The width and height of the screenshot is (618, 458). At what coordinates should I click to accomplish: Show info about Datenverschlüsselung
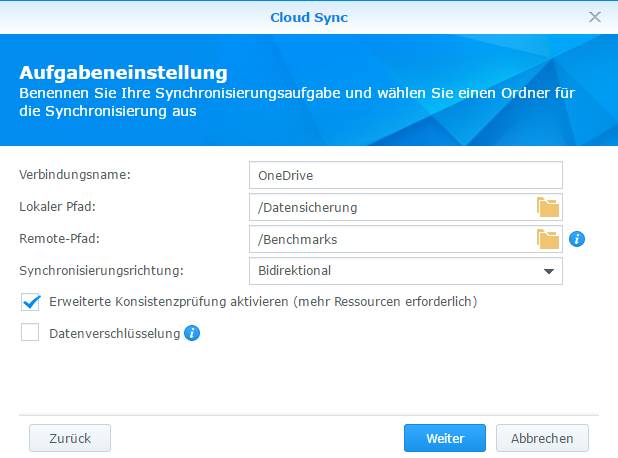tap(192, 333)
